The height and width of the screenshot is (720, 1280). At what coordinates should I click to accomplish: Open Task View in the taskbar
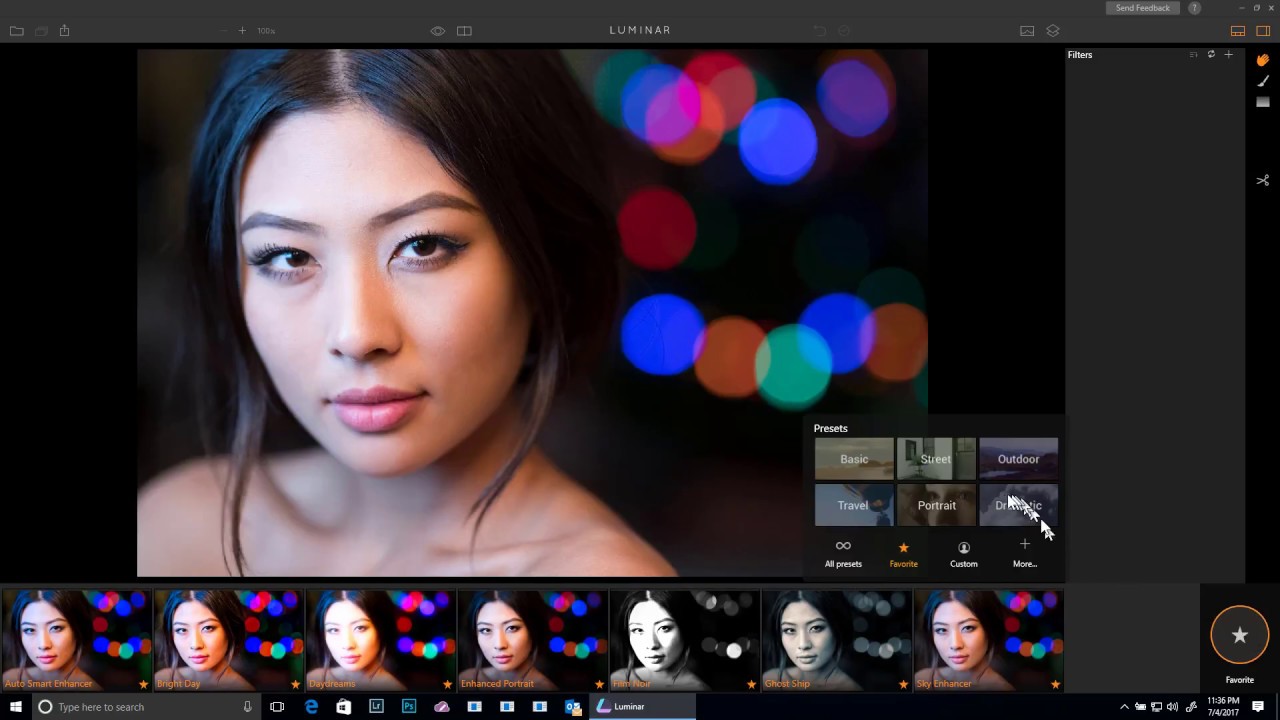tap(277, 707)
